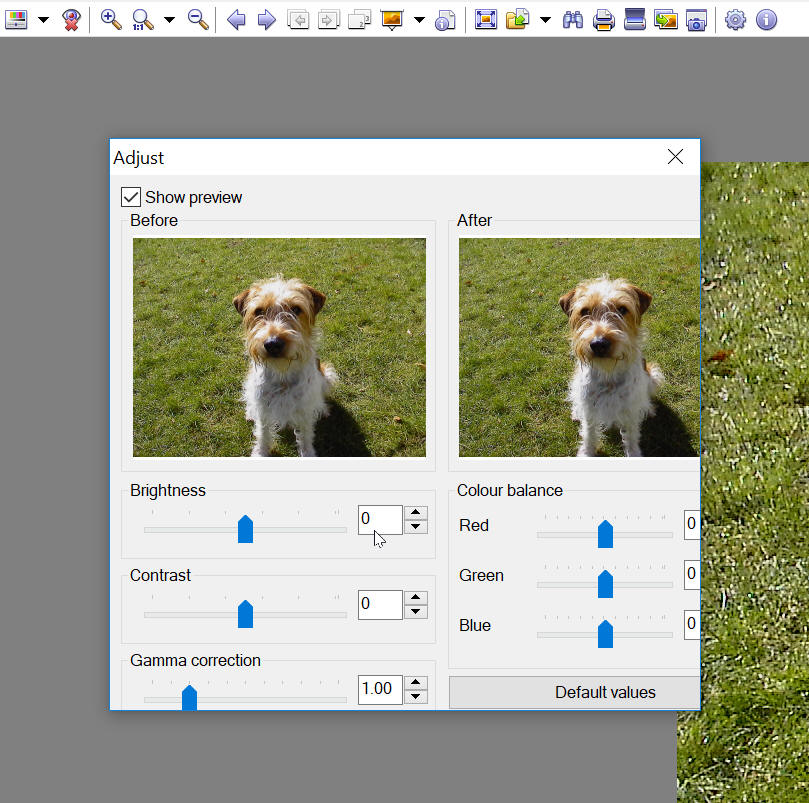Toggle the fullscreen view icon
Screen dimensions: 809x803
(x=486, y=19)
